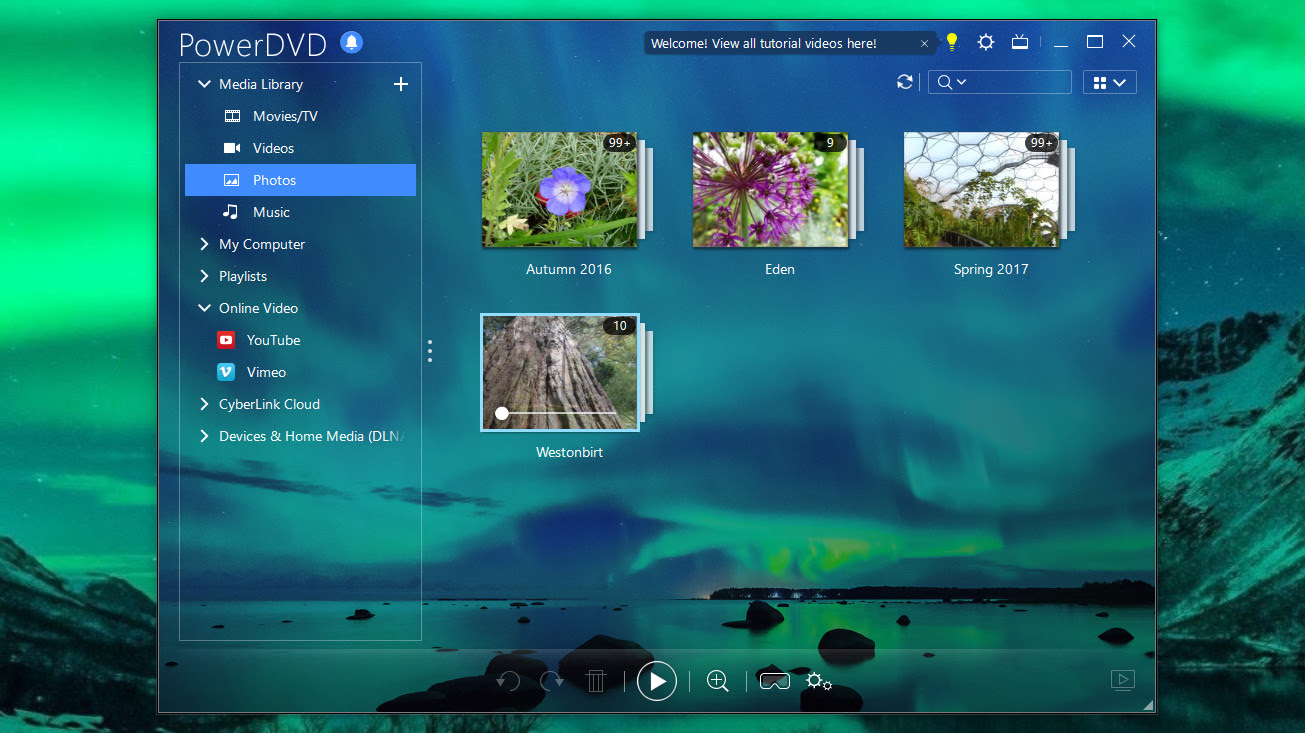
Task: Open the Eden album thumbnail
Action: tap(771, 190)
